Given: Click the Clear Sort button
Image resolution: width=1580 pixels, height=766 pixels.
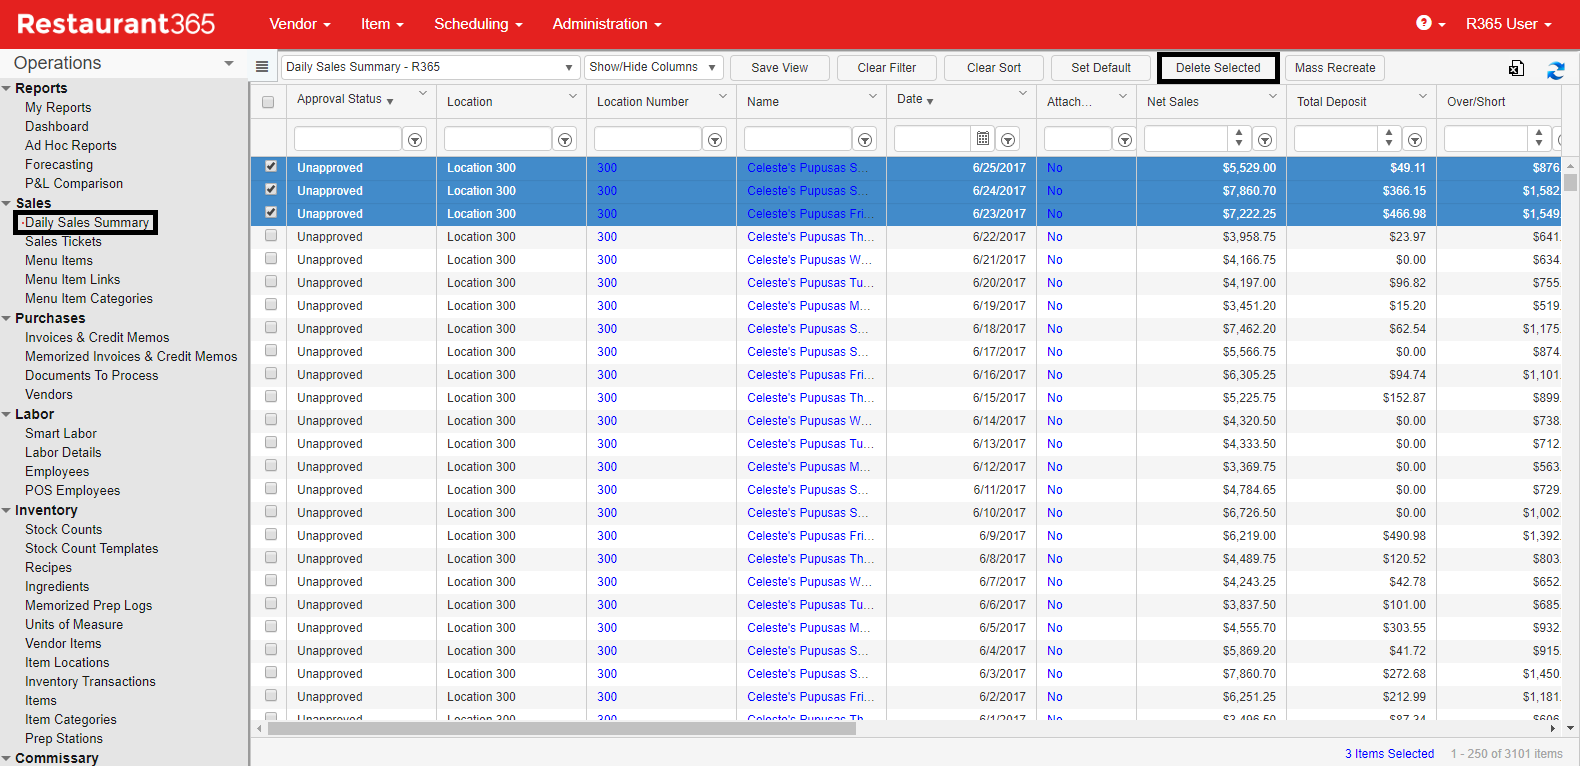Looking at the screenshot, I should click(x=994, y=68).
